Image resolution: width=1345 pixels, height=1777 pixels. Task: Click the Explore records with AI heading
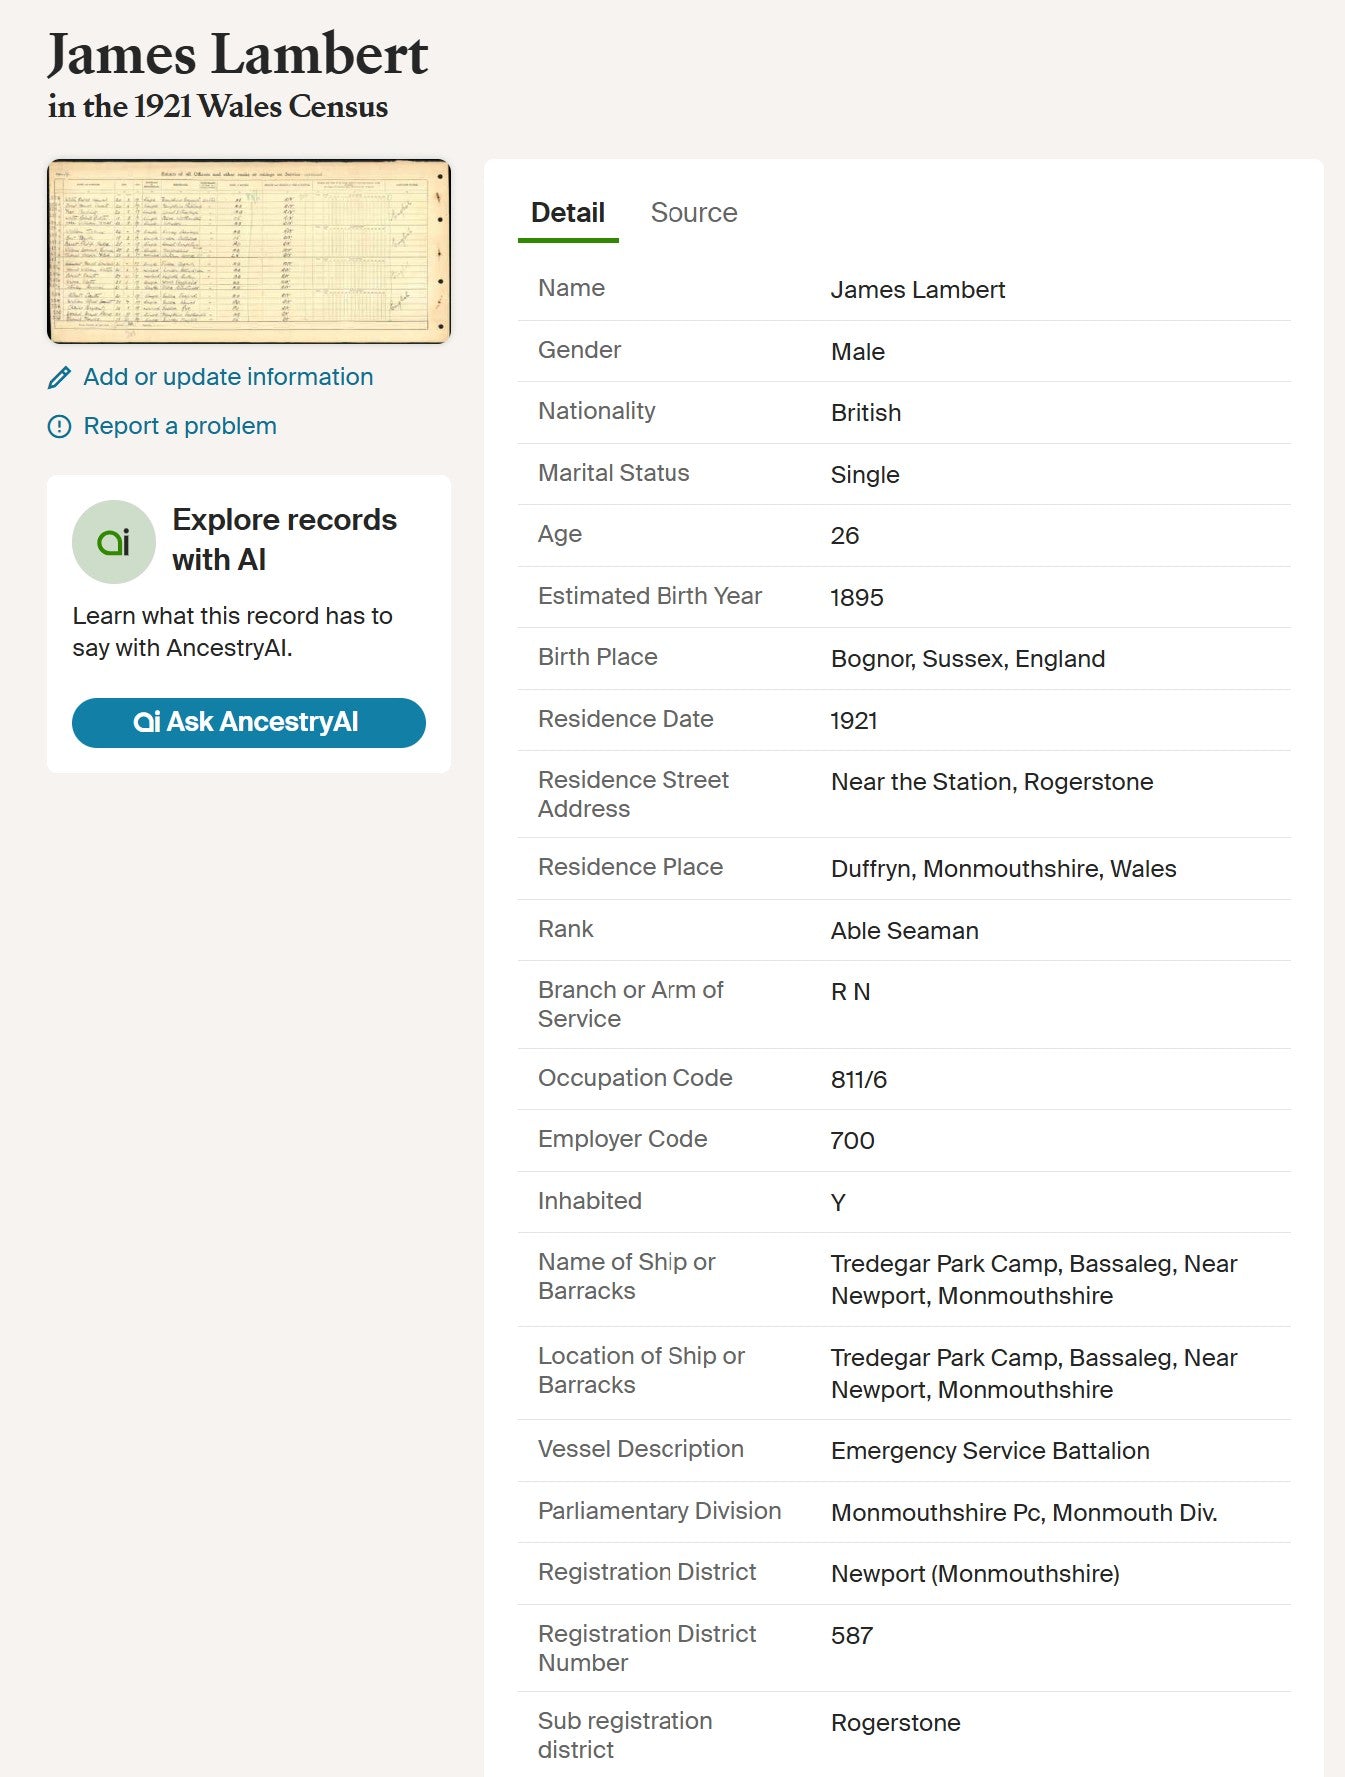point(284,539)
